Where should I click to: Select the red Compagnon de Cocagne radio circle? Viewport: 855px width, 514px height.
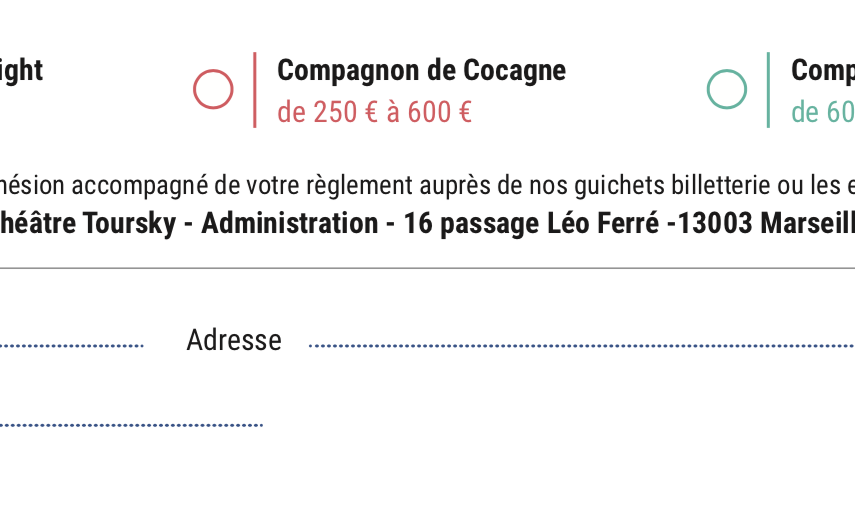coord(213,89)
